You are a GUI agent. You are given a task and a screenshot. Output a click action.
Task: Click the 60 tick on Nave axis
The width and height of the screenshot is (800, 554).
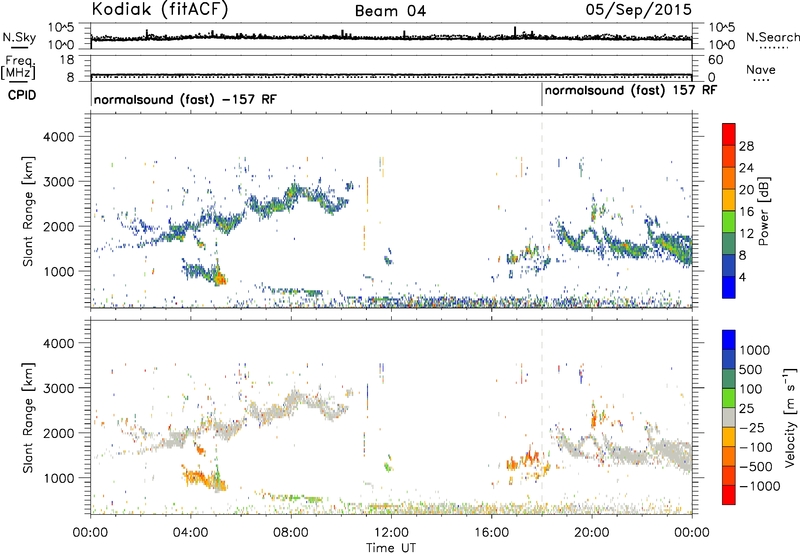(715, 60)
